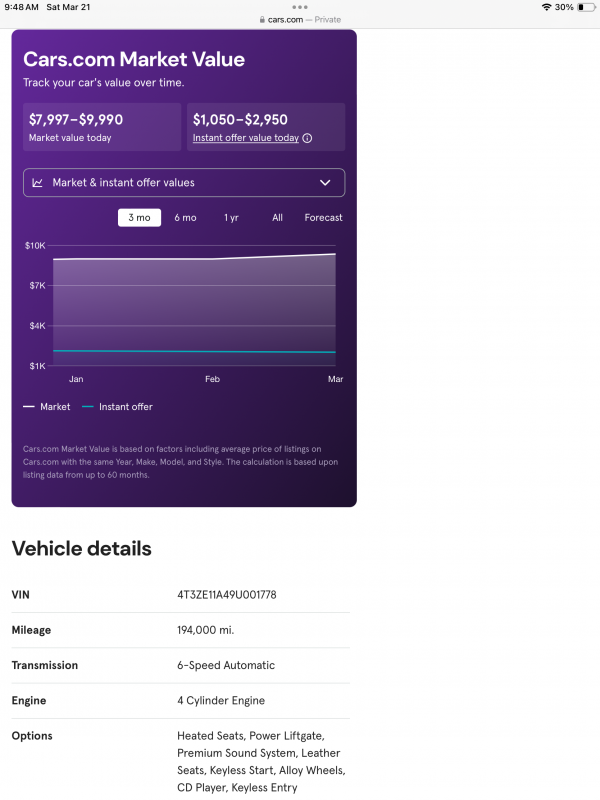Select the 3 mo time range
The width and height of the screenshot is (600, 800).
pos(139,217)
